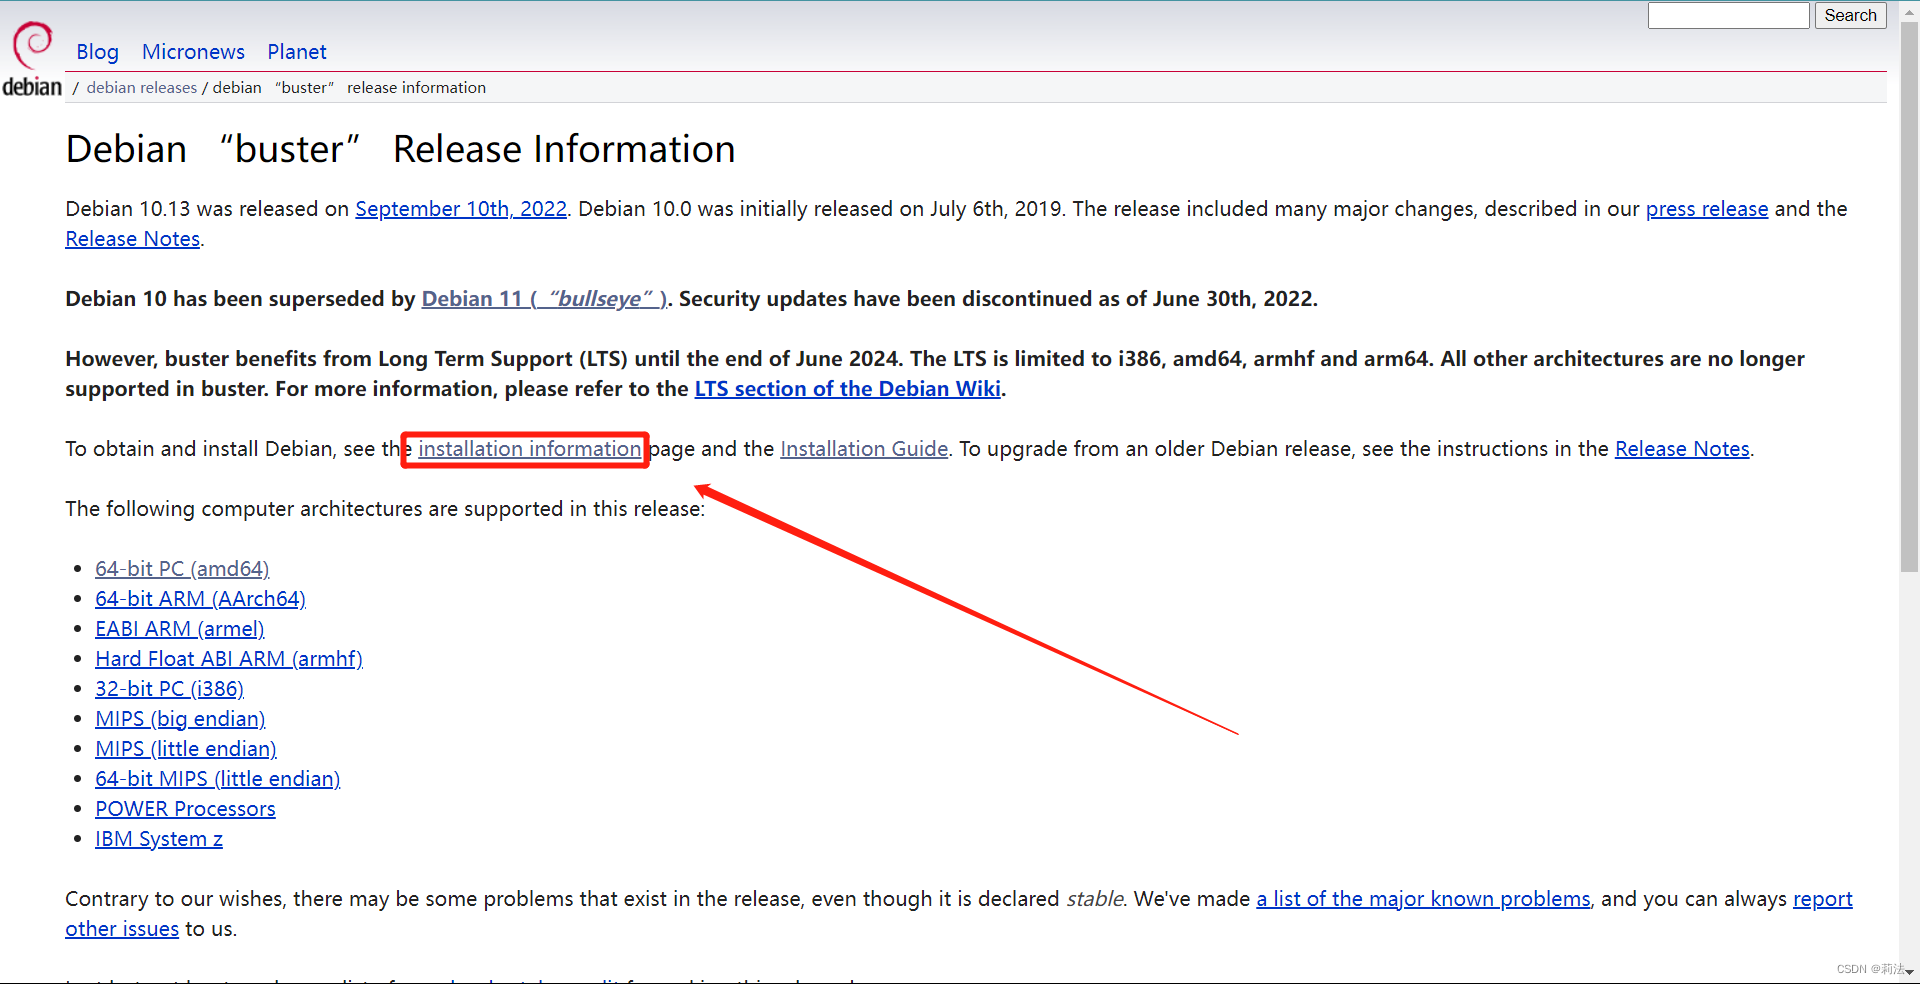The image size is (1920, 984).
Task: Click the search input field
Action: pos(1728,15)
